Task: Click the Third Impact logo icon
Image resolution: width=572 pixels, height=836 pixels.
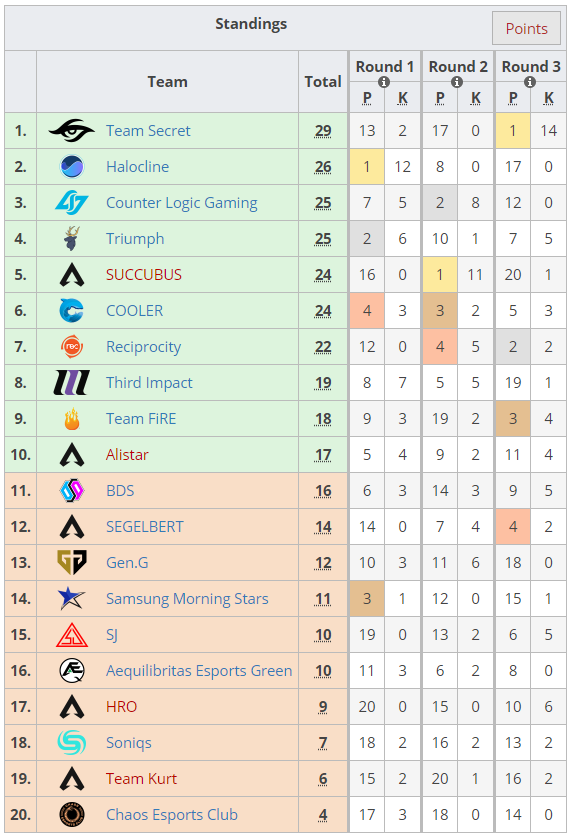Action: click(71, 382)
